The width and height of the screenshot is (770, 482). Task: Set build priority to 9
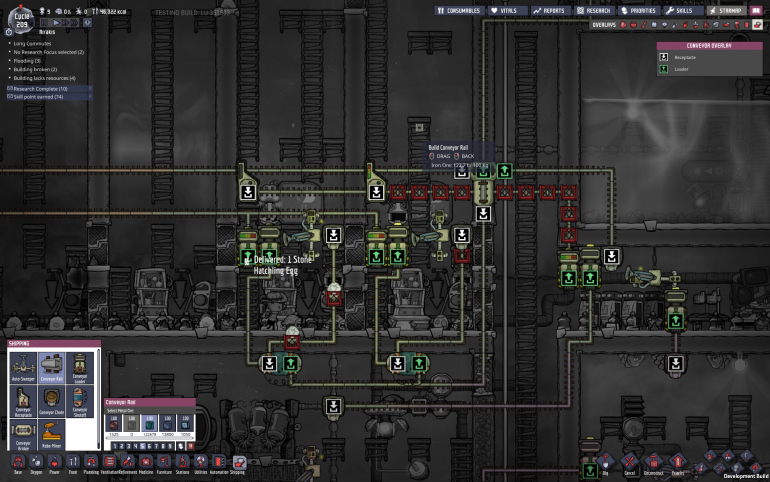170,446
